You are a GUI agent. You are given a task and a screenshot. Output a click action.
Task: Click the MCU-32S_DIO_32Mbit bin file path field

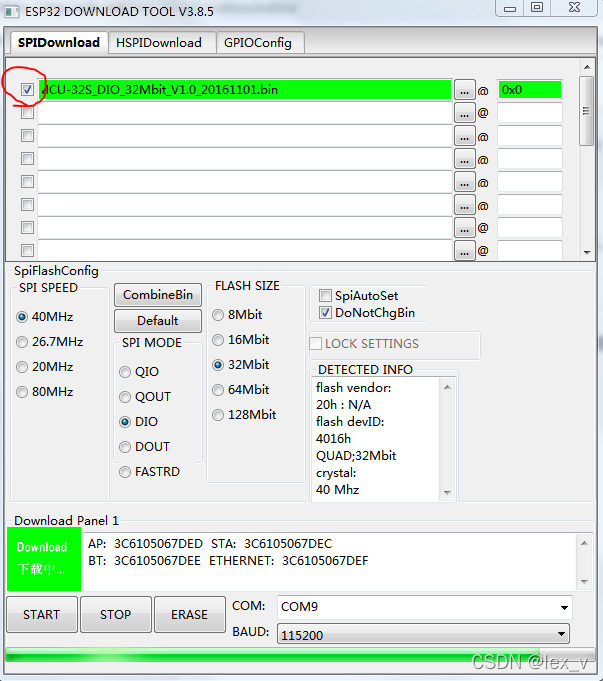point(245,90)
